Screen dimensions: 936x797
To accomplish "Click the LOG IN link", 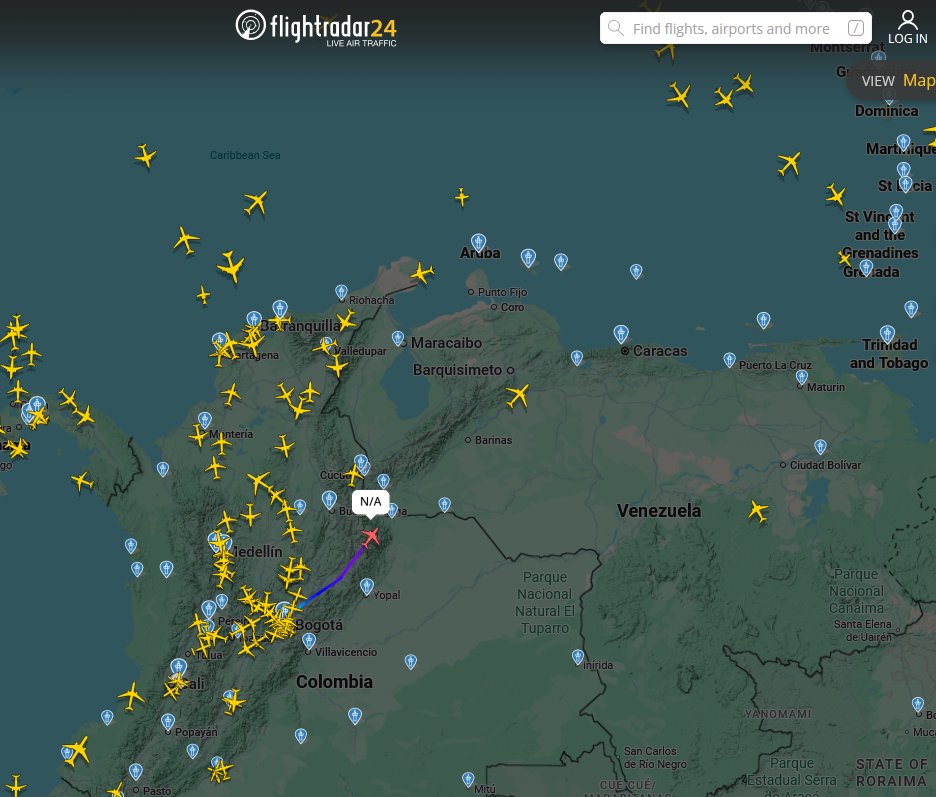I will (x=907, y=38).
